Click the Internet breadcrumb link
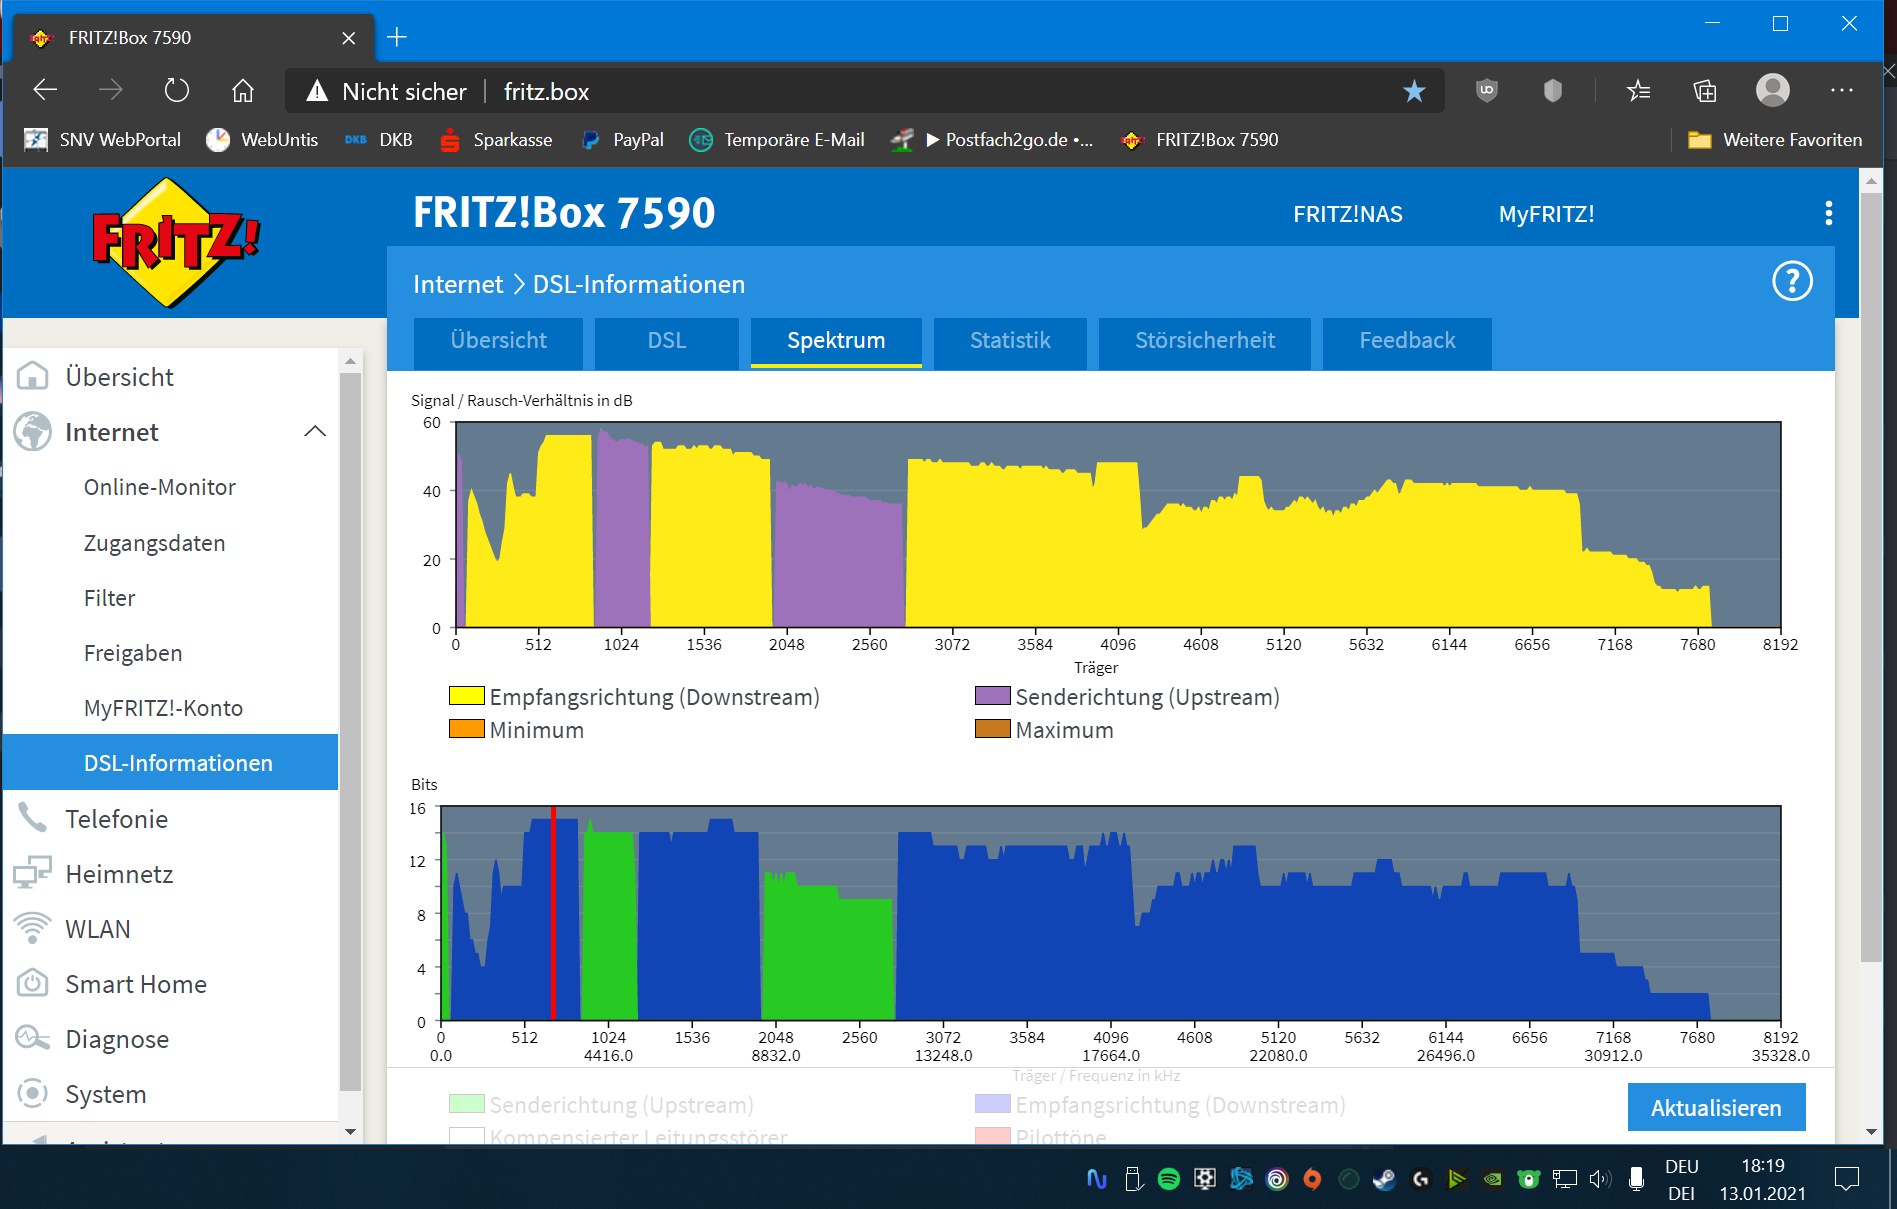The height and width of the screenshot is (1209, 1897). click(458, 285)
